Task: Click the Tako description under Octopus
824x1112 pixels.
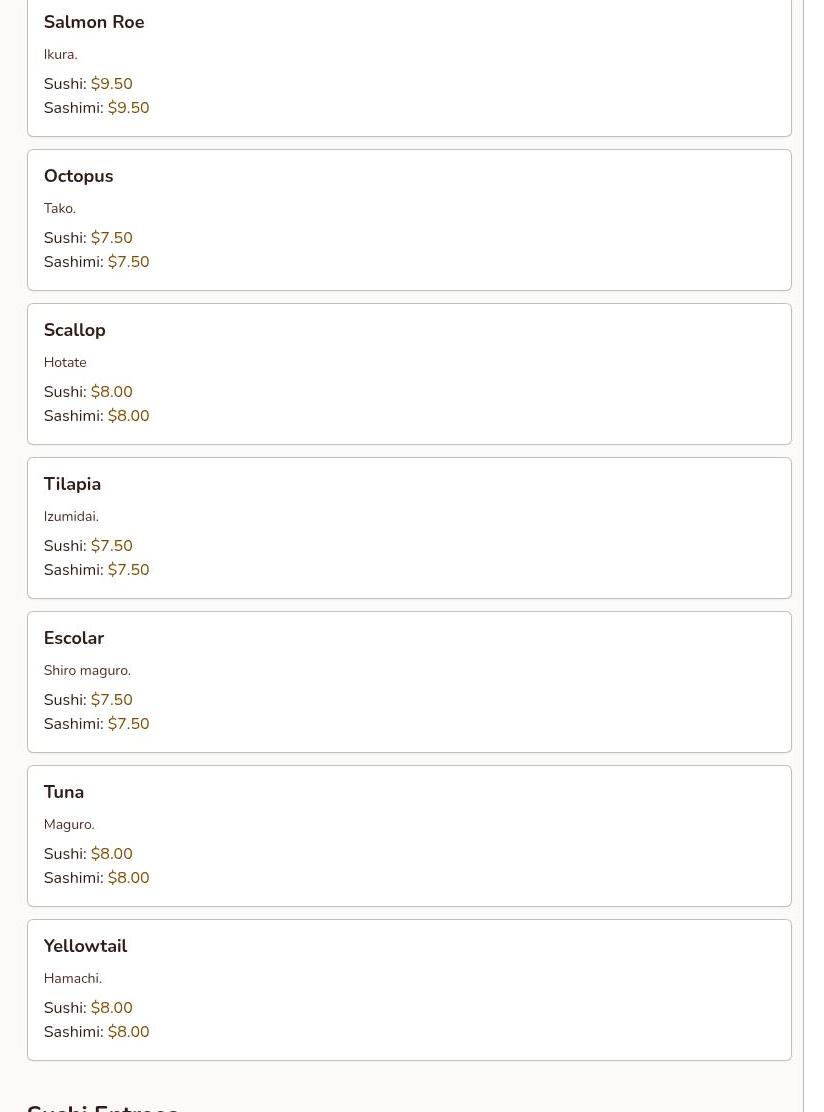Action: pyautogui.click(x=60, y=208)
